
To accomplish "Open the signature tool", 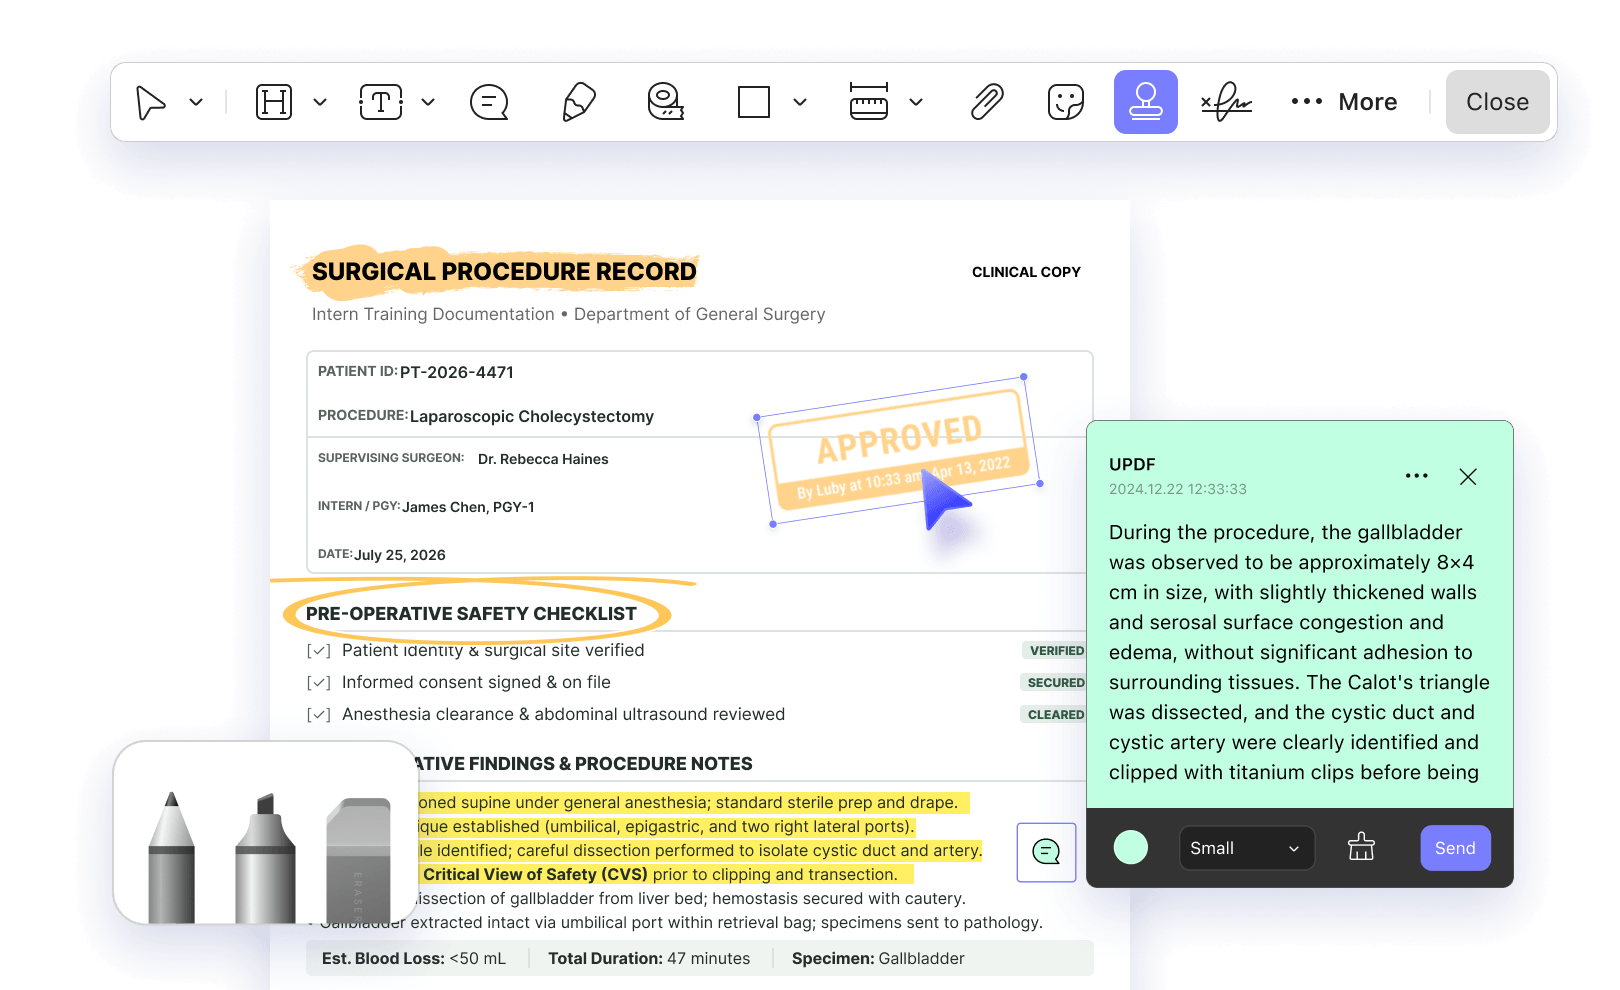I will pos(1227,102).
